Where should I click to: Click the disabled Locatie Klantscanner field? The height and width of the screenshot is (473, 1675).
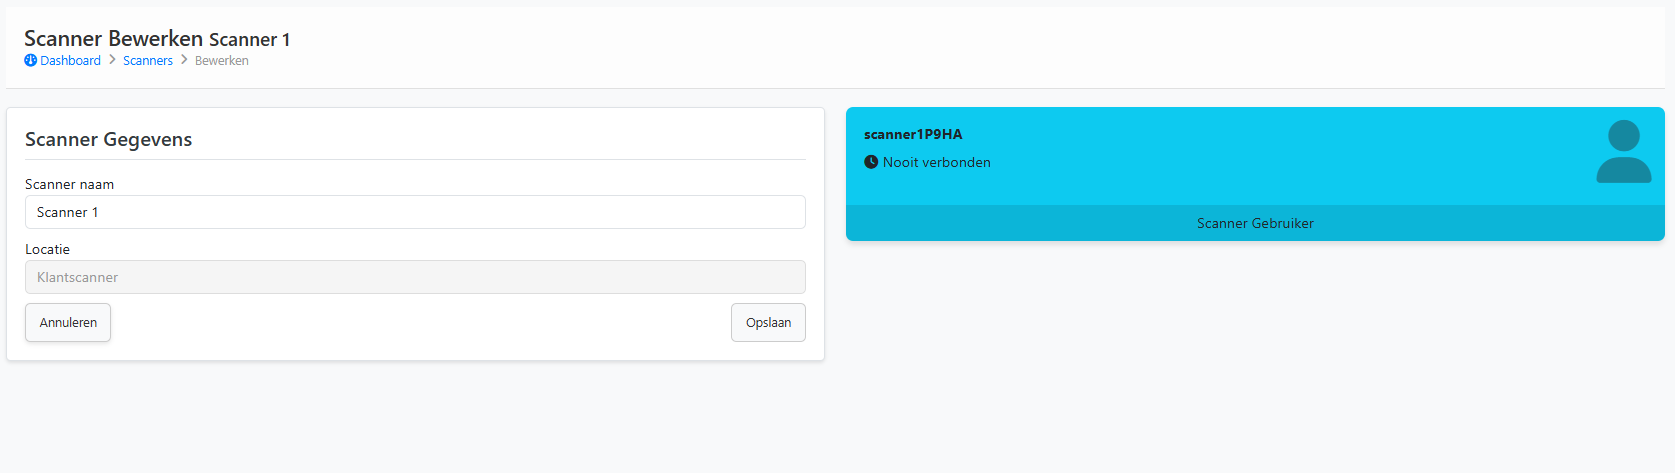tap(415, 277)
